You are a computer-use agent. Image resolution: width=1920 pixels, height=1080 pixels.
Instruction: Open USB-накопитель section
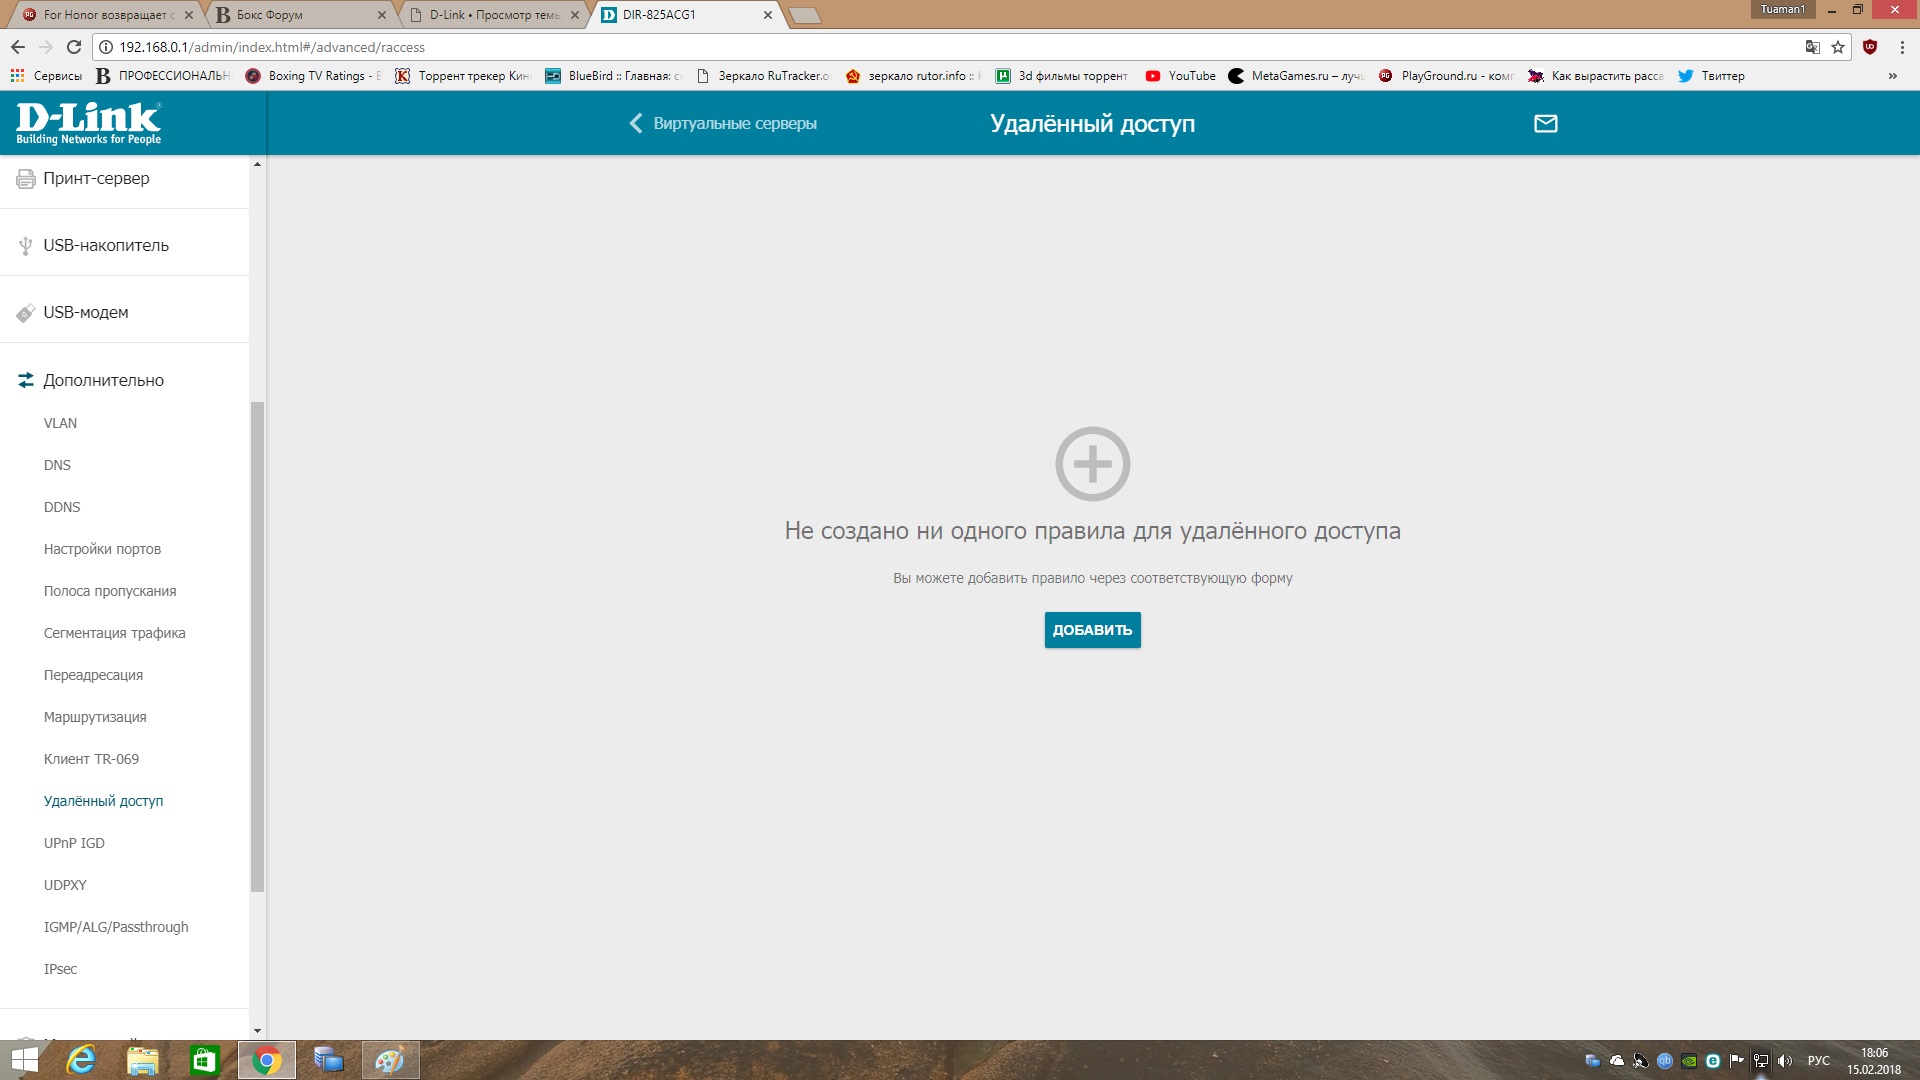point(105,245)
